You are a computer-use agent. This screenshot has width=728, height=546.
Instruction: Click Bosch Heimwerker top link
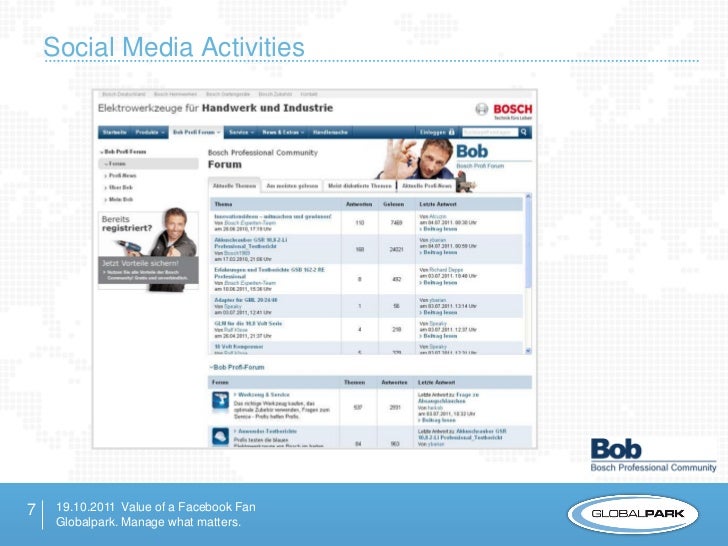(176, 94)
